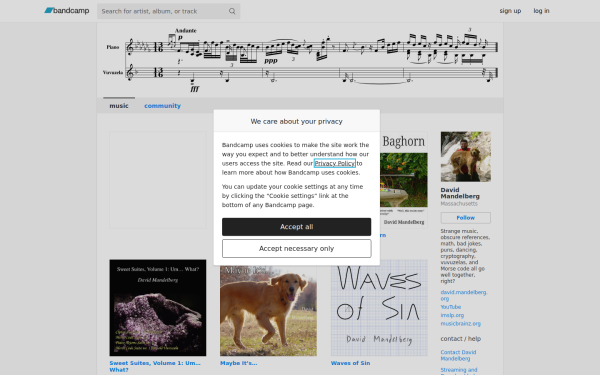Open the Baghorn album cover
Viewport: 600px width, 375px height.
click(x=404, y=180)
